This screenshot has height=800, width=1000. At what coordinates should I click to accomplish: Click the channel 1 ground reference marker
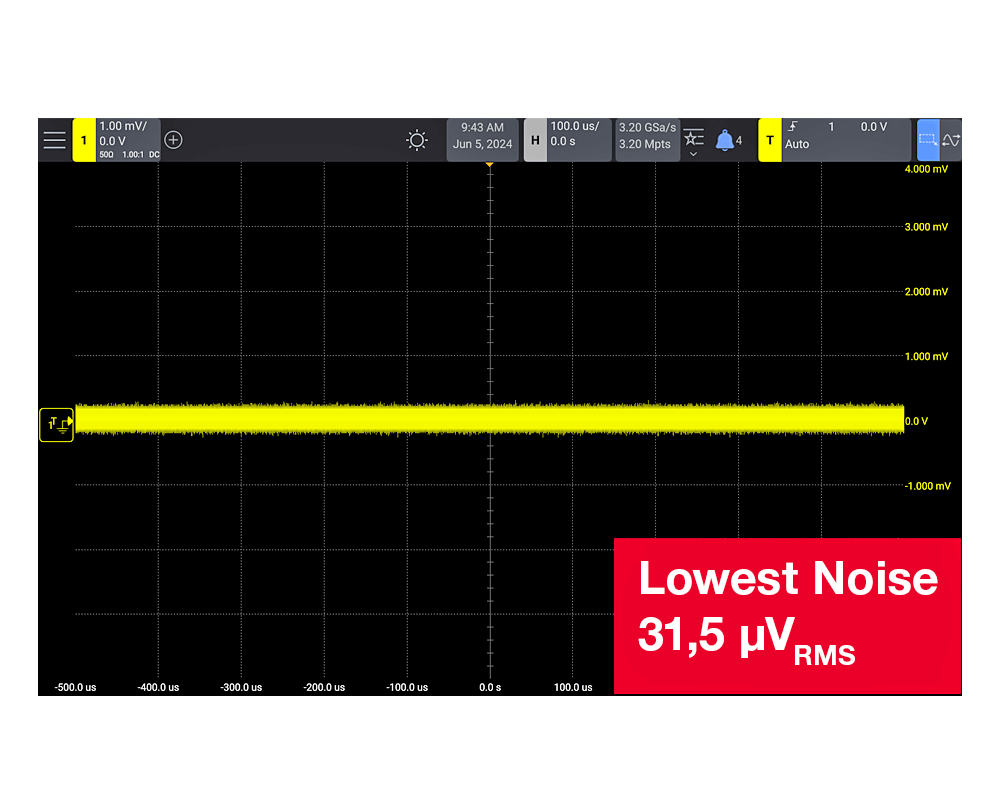(x=56, y=424)
